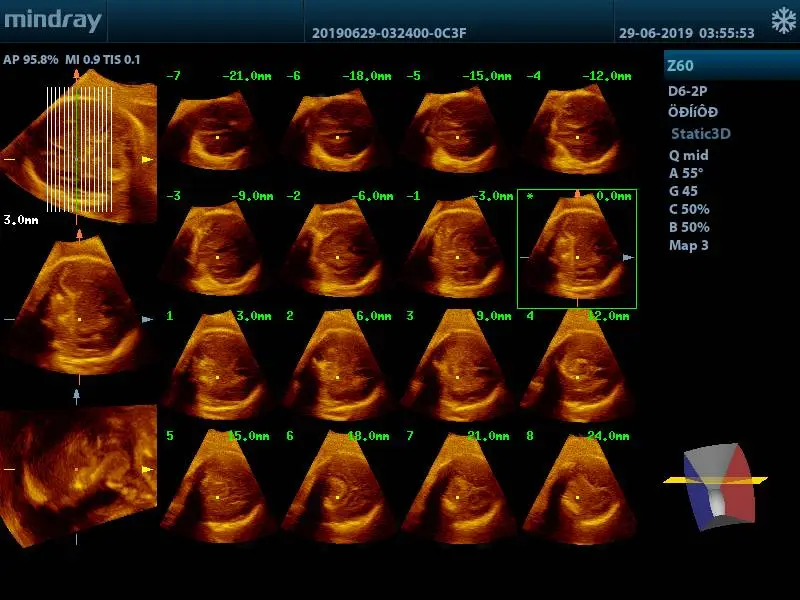The height and width of the screenshot is (600, 800).
Task: Click yellow arrow marker on top-left reference view
Action: 147,159
